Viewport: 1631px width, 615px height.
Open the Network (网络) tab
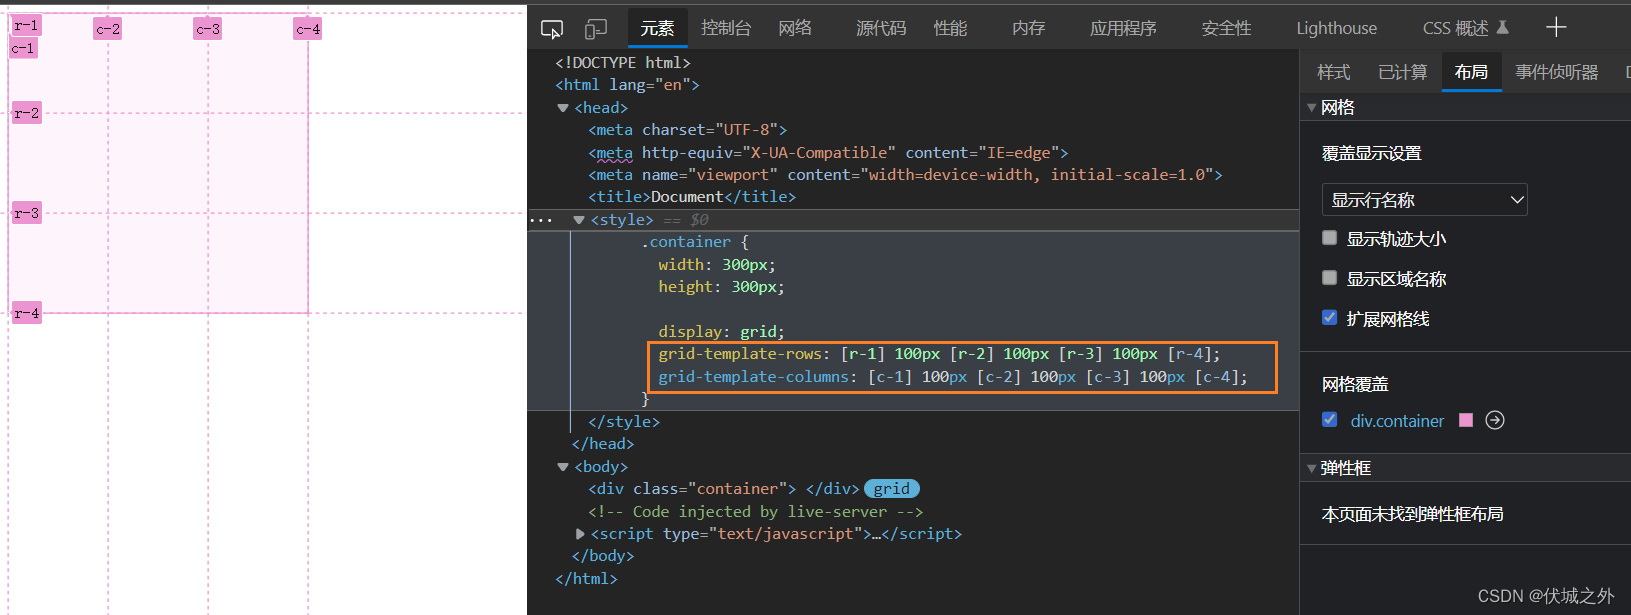click(x=795, y=28)
